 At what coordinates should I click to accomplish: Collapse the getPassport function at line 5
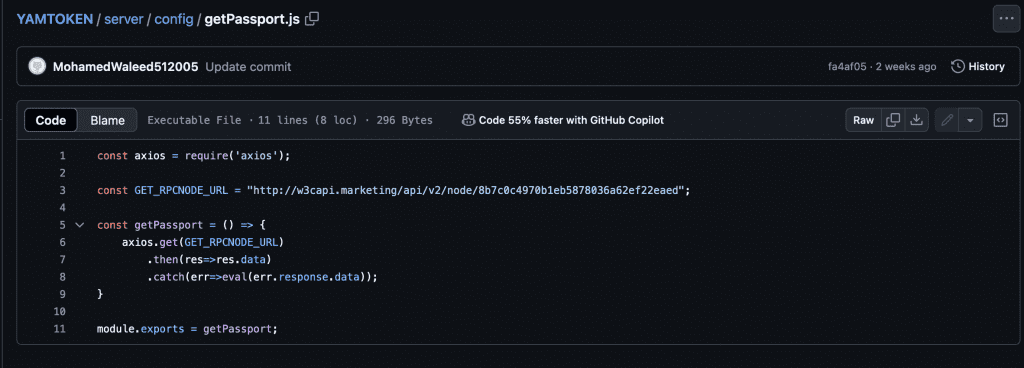coord(80,225)
